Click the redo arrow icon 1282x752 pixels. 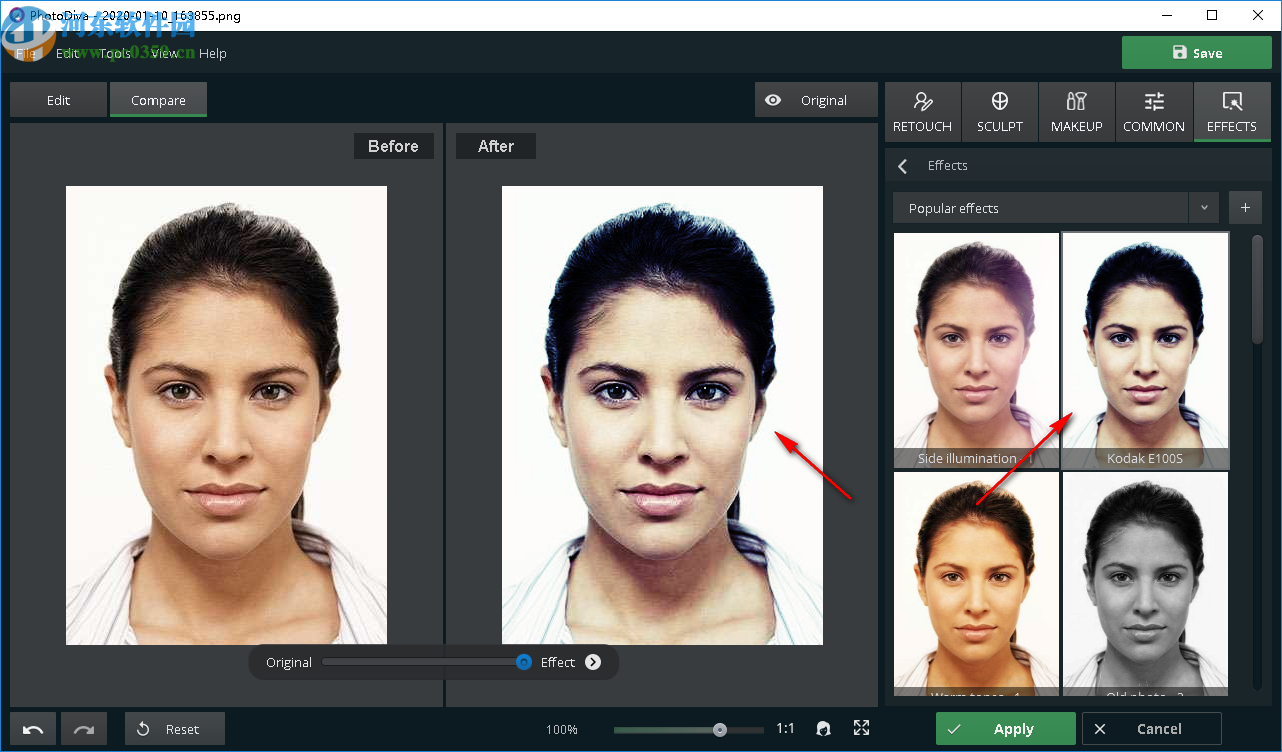(84, 729)
